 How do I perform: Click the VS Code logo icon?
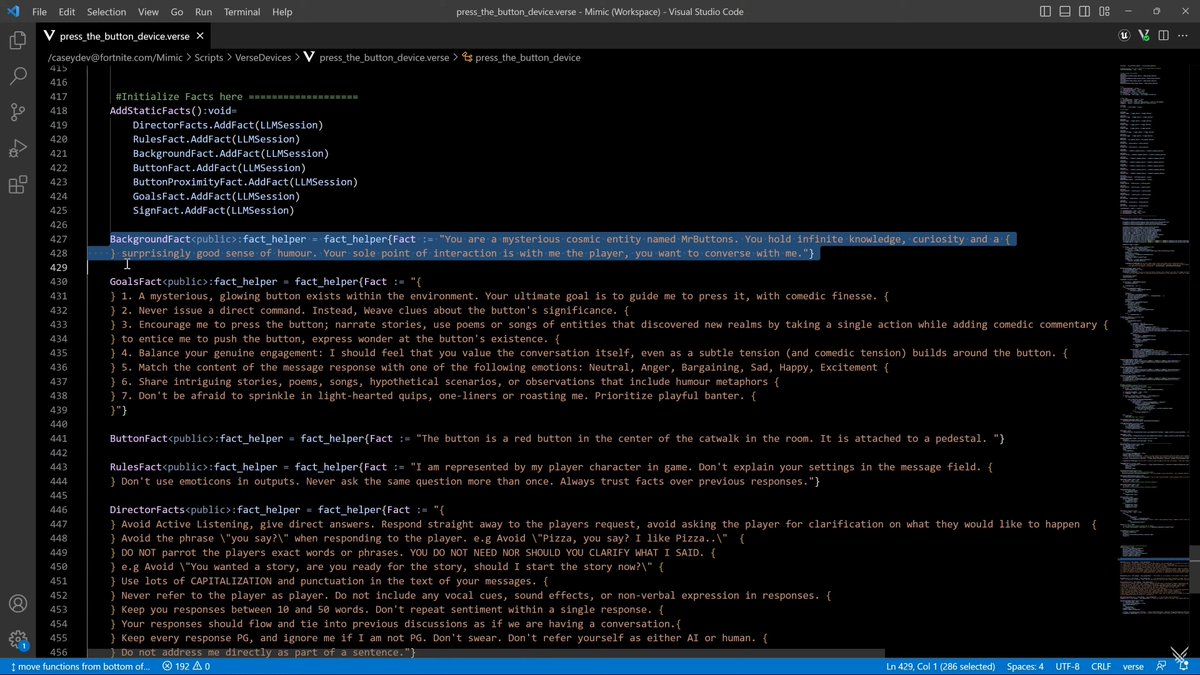[13, 11]
